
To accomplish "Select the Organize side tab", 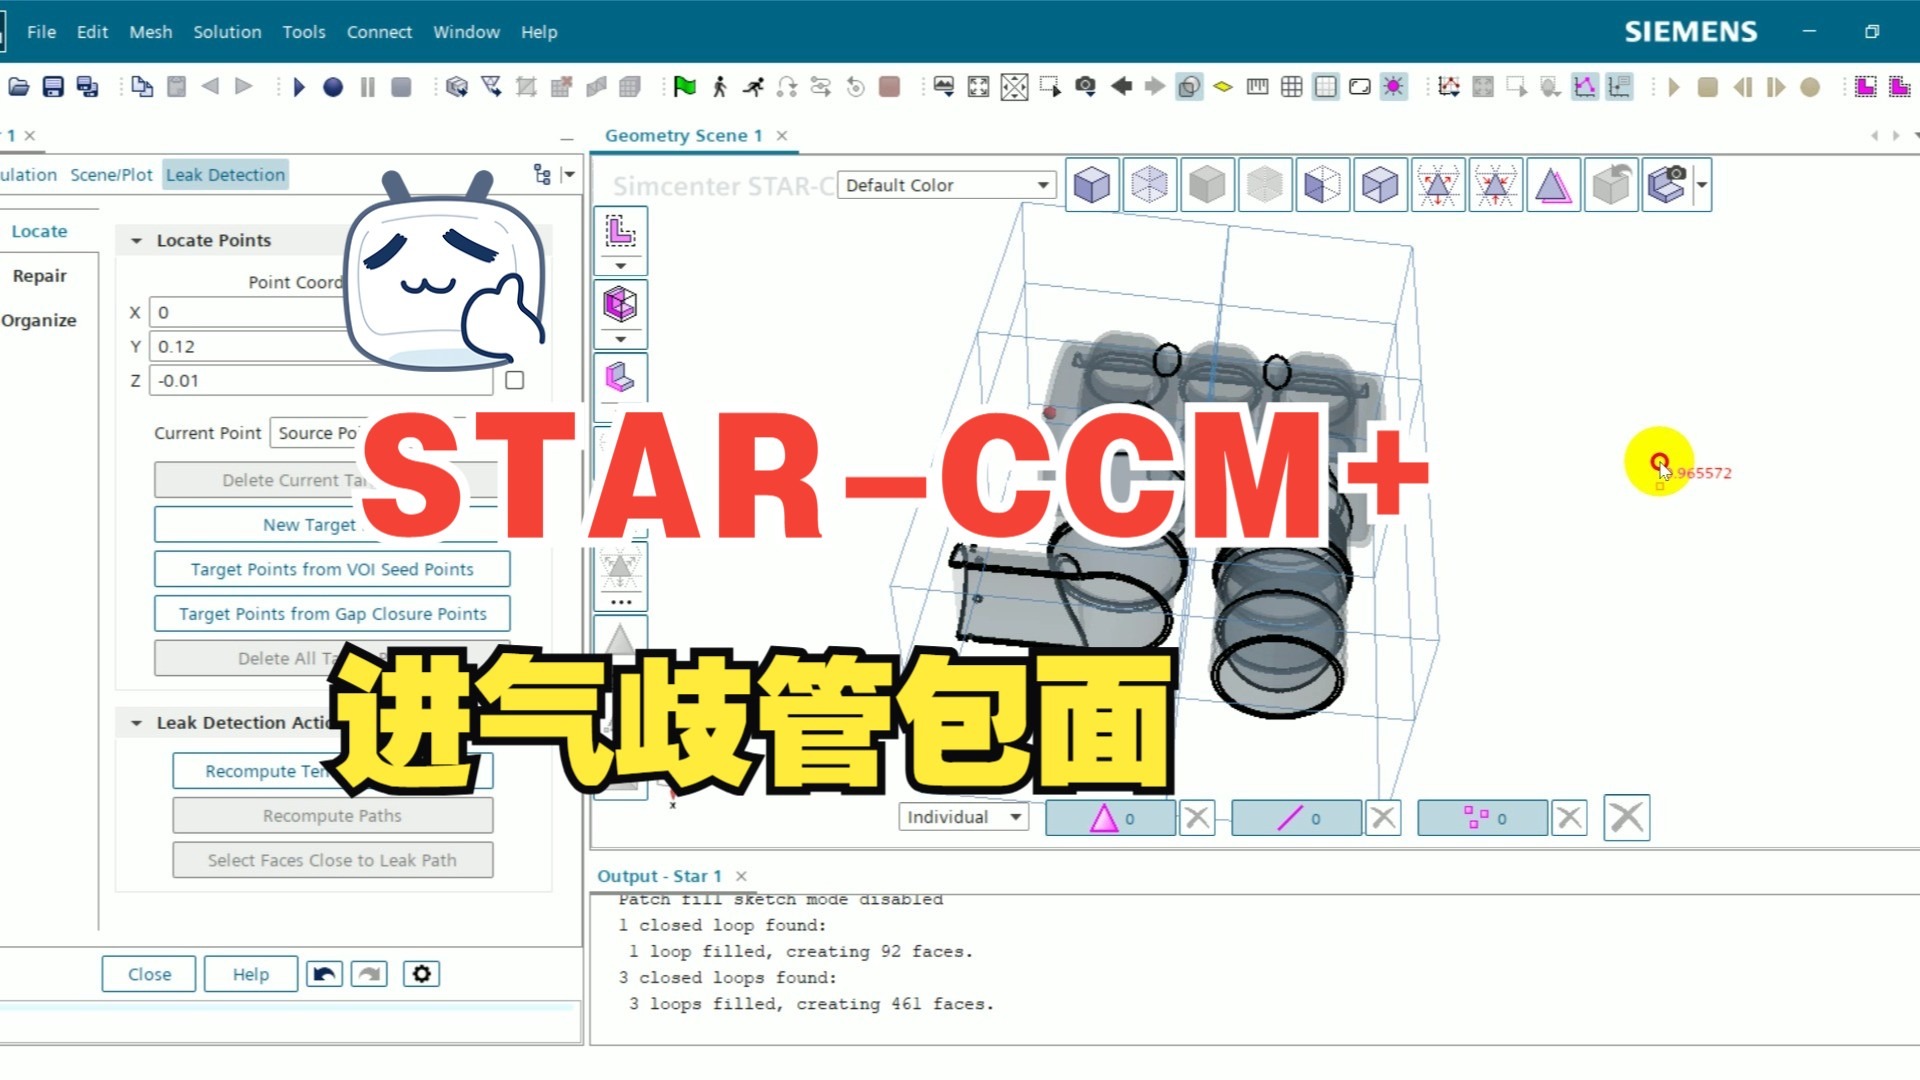I will coord(38,320).
